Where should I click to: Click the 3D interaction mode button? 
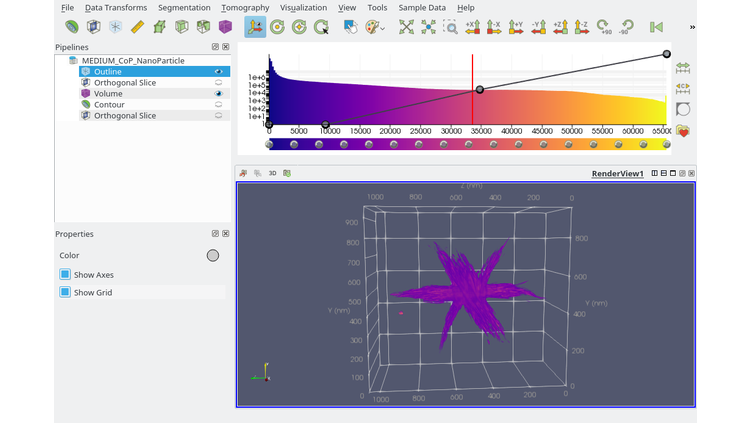pos(272,173)
